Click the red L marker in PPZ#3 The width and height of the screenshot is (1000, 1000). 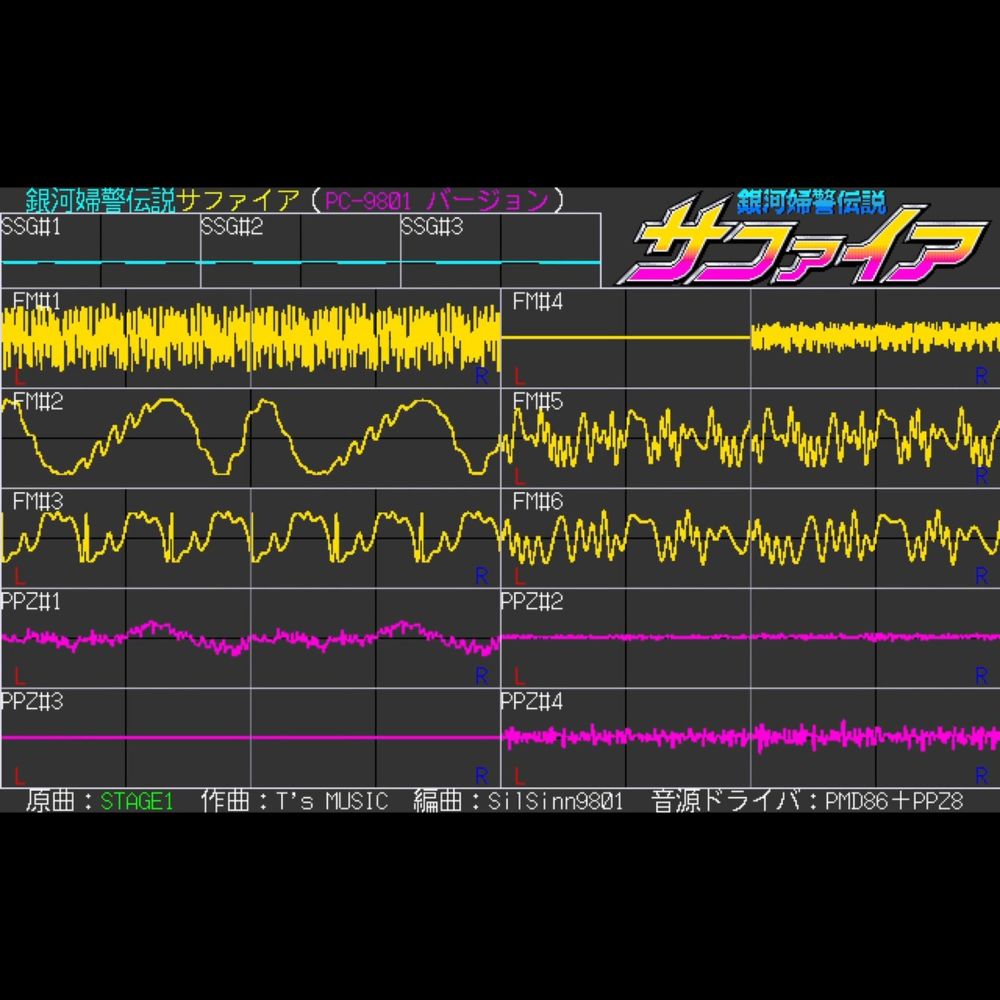[19, 776]
